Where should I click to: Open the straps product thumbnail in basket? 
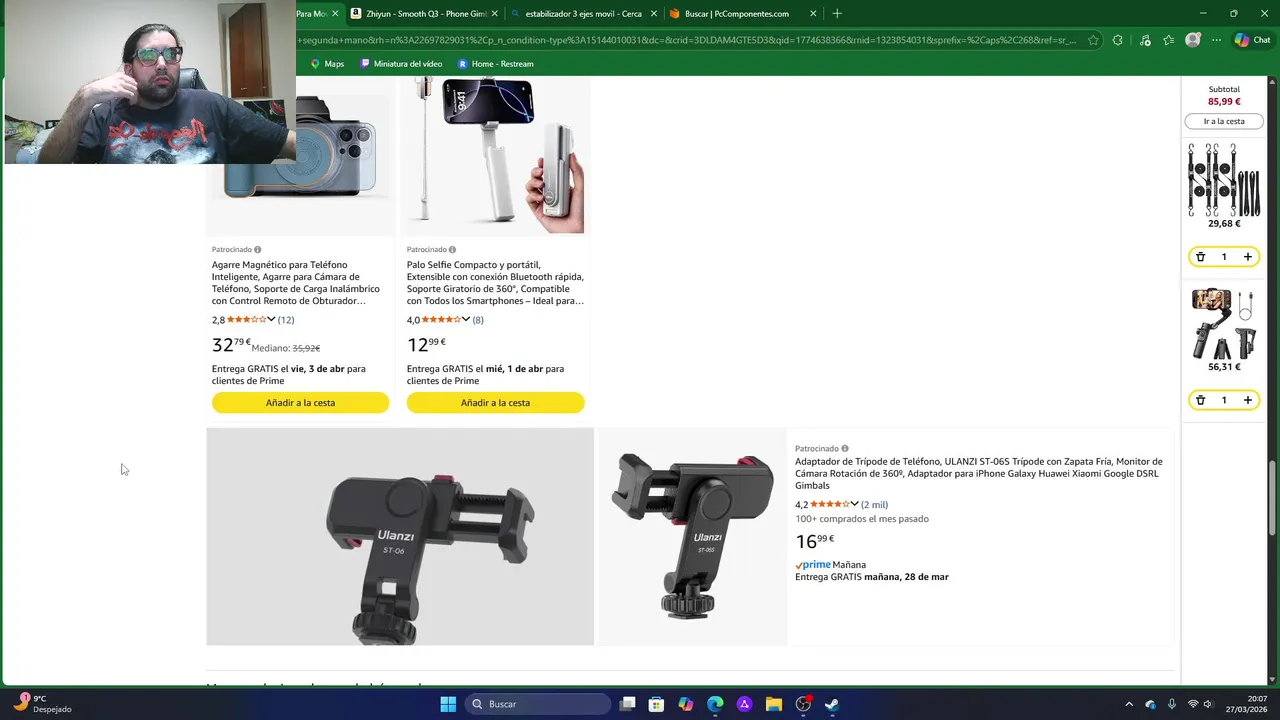1224,179
